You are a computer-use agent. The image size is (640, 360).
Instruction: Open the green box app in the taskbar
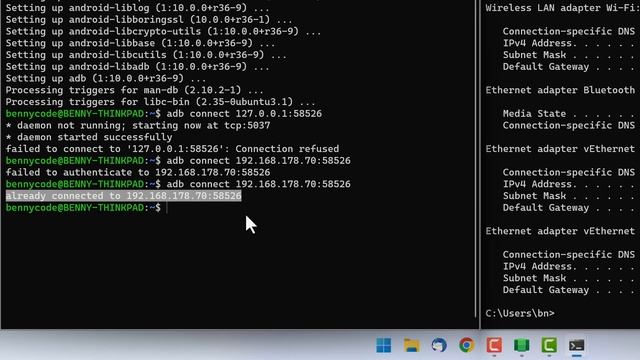(522, 345)
